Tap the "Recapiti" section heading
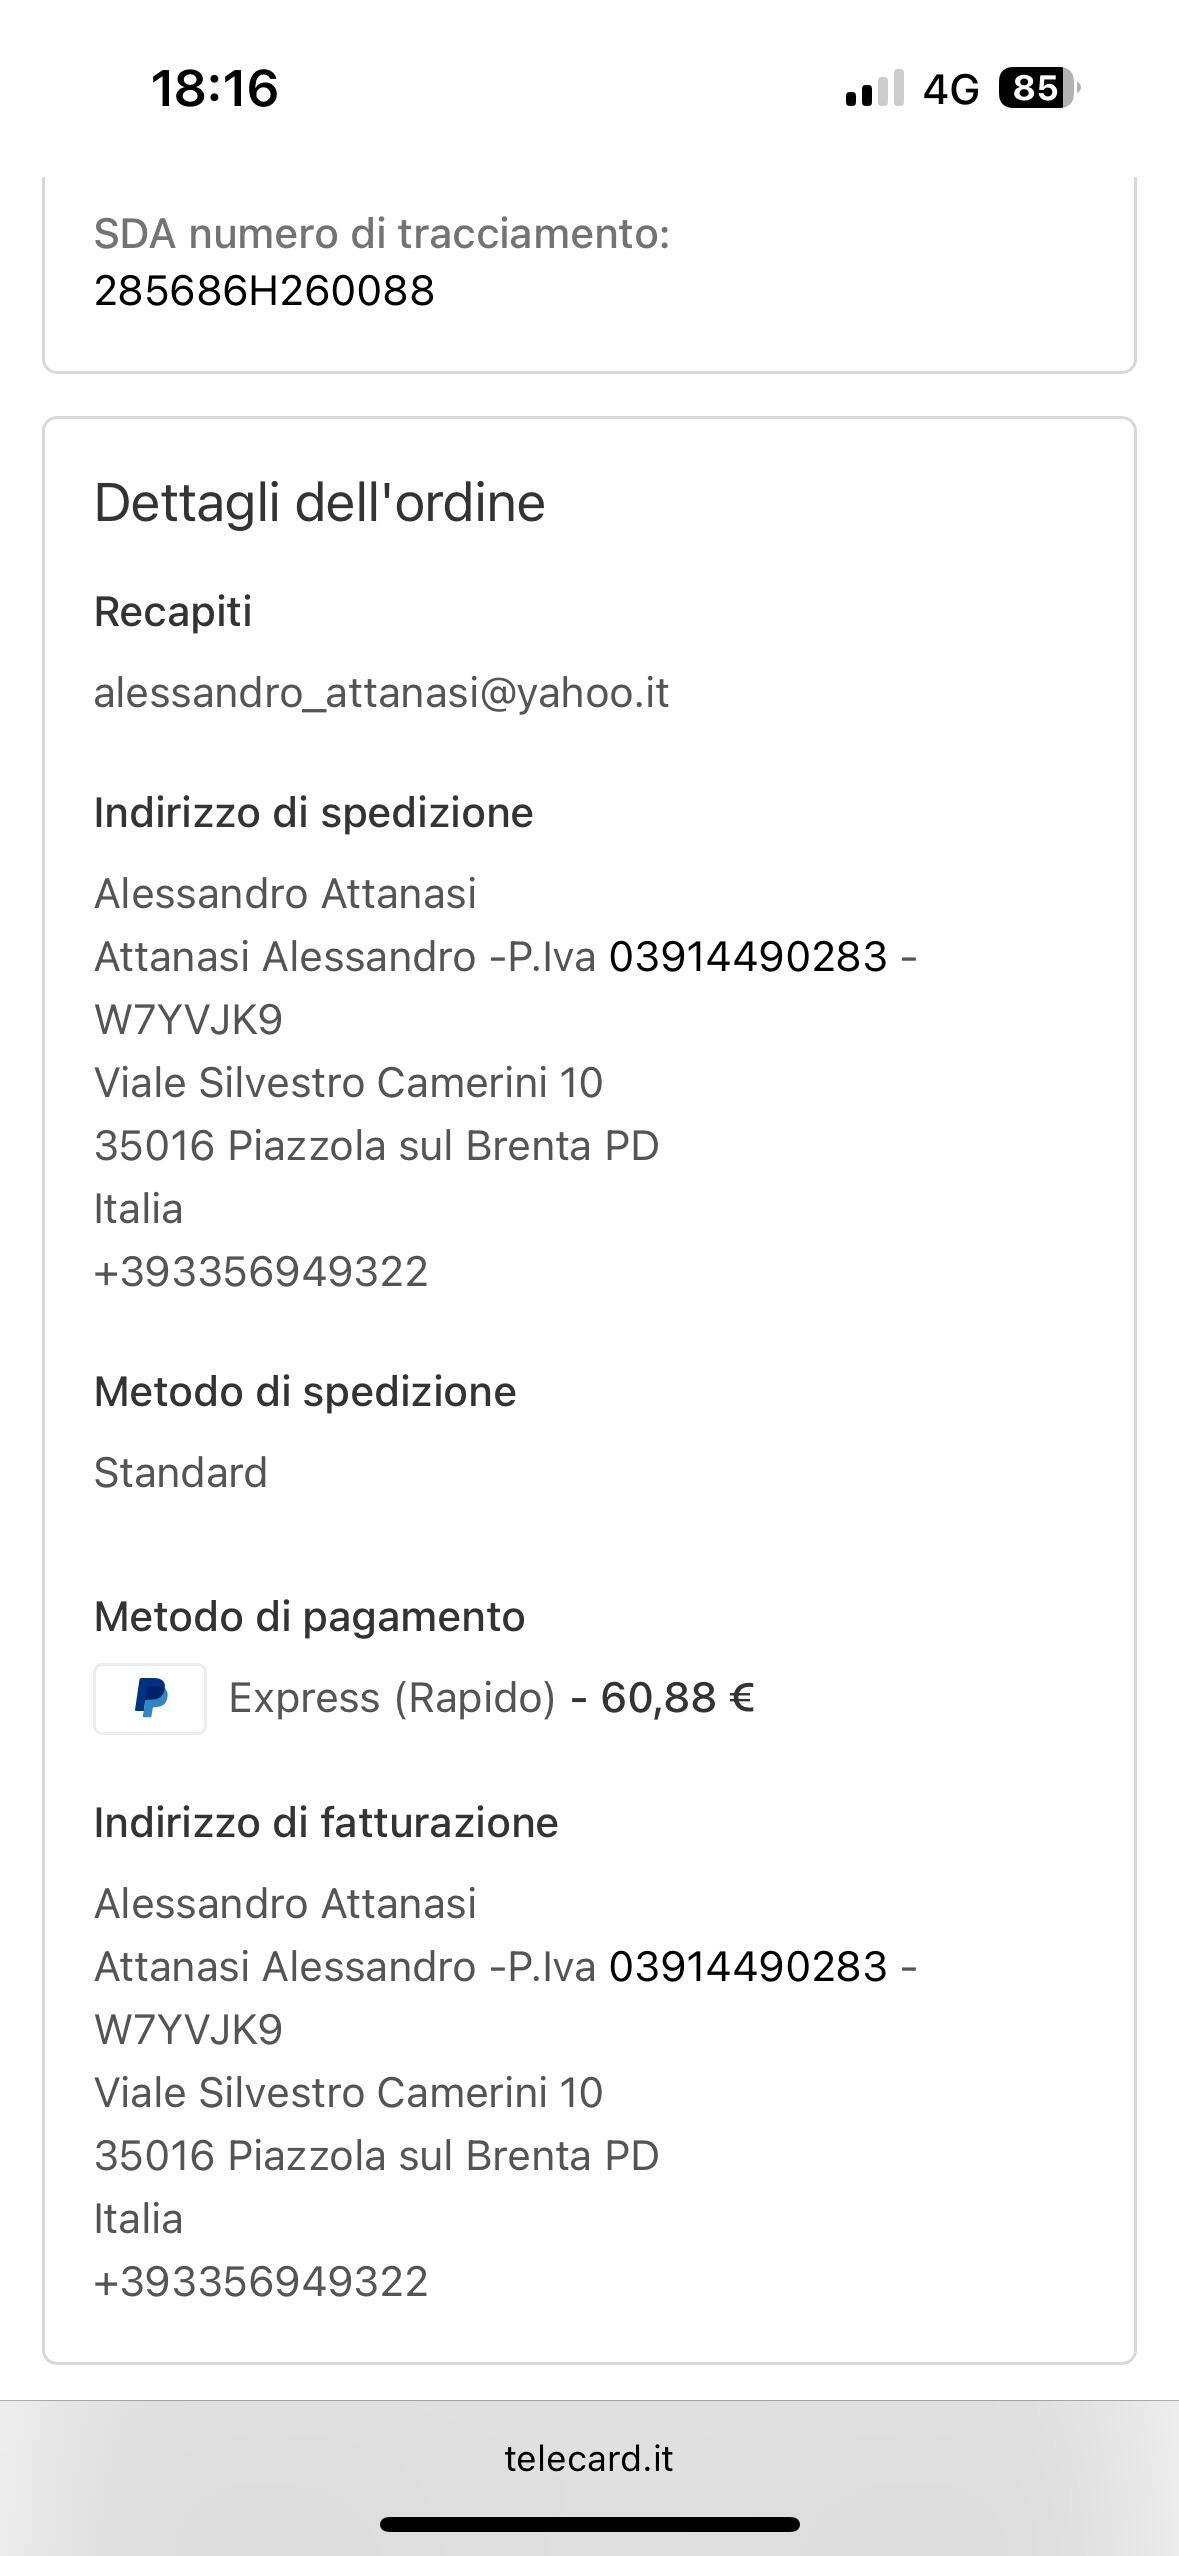1179x2556 pixels. 173,611
